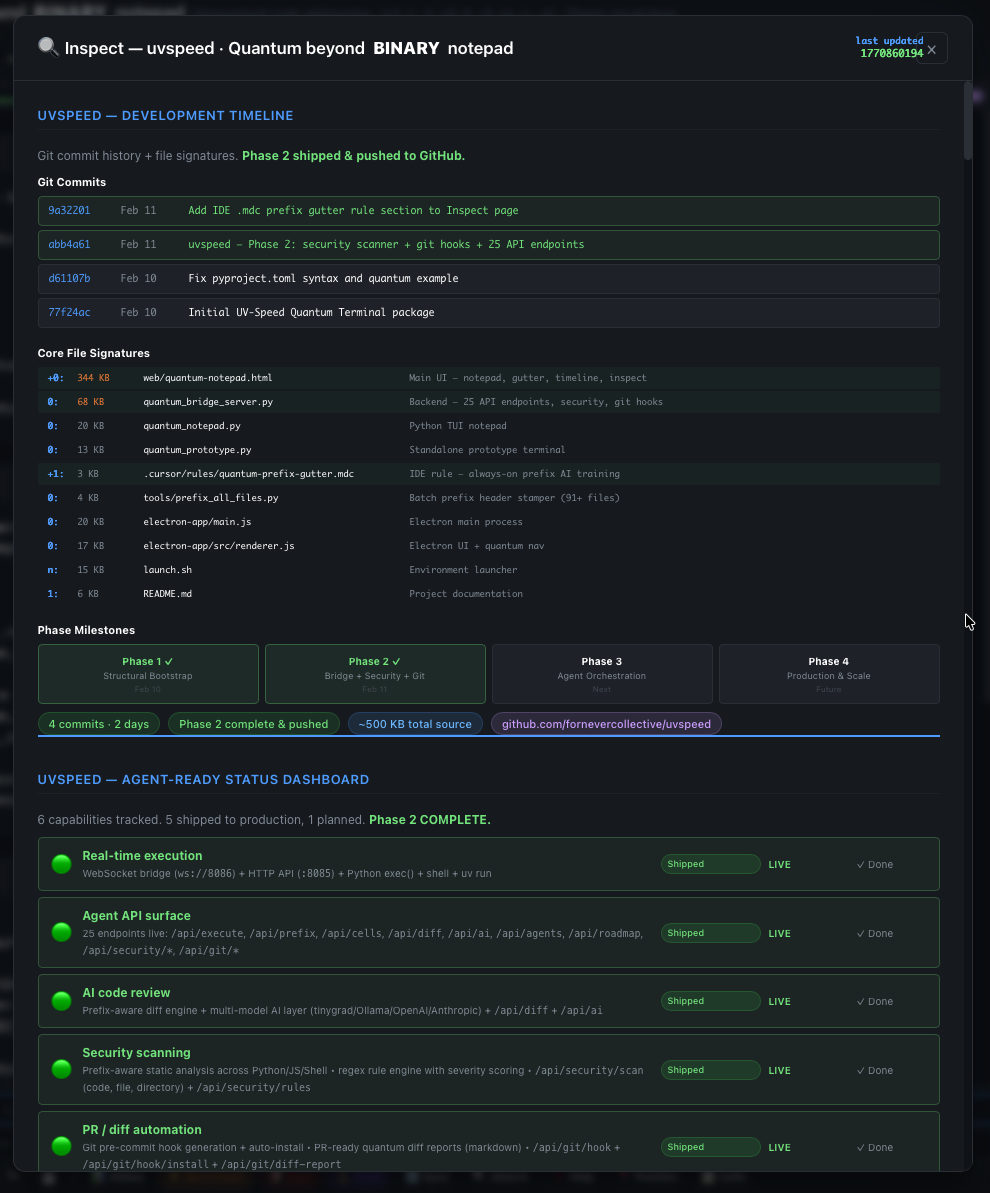Select the electron-app/main.js file name
This screenshot has height=1193, width=990.
point(197,522)
